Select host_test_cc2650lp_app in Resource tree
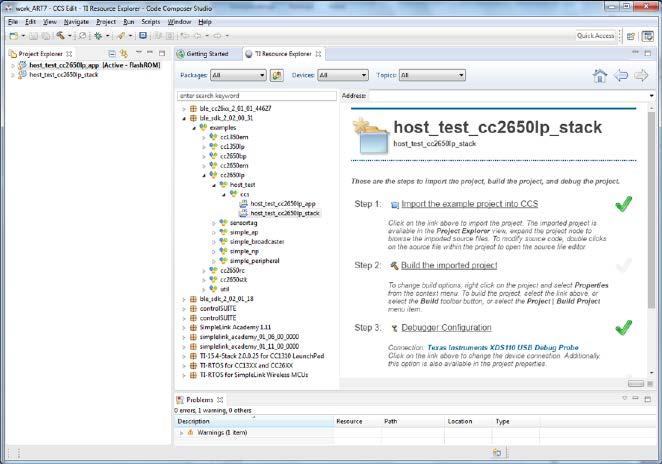662x464 pixels. pos(282,204)
